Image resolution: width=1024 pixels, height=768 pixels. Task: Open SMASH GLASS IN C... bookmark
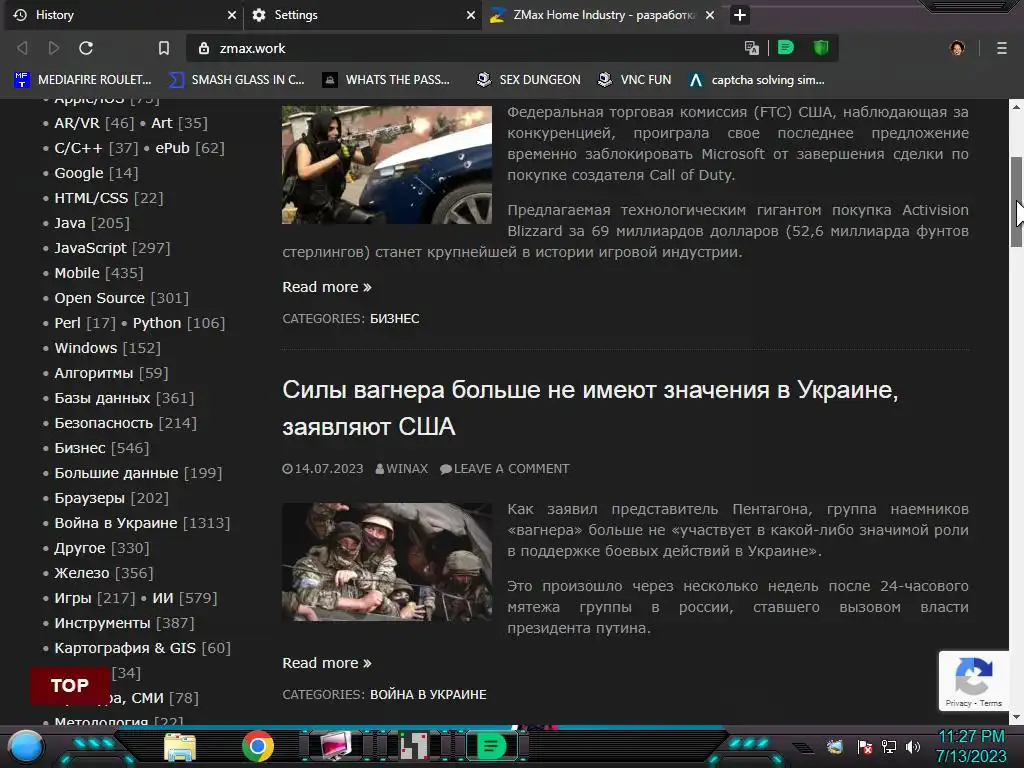(236, 80)
